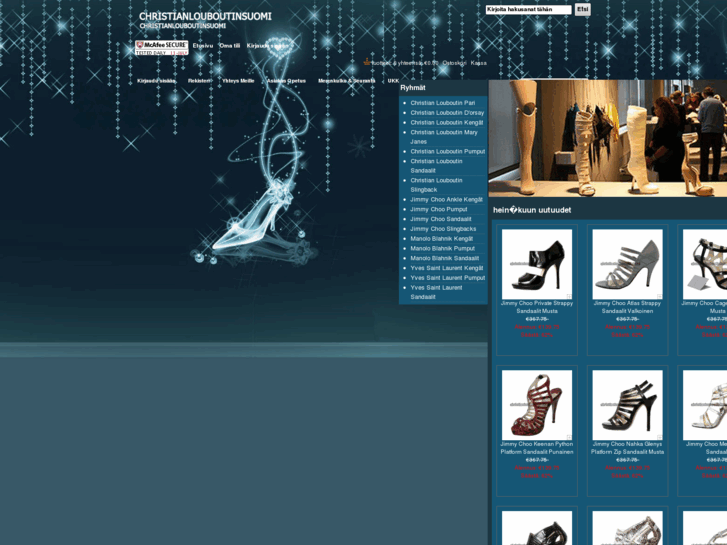Viewport: 727px width, 545px height.
Task: Open Jimmy Choo Atlas Strappy Valkoinen thumbnail
Action: pos(627,264)
